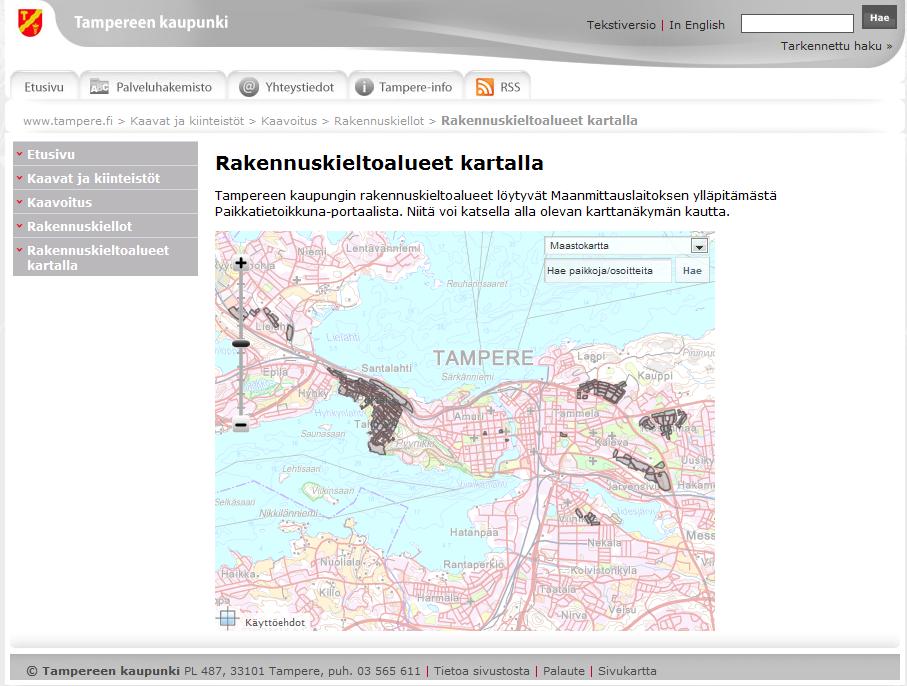Click the Kauppi label on the map
This screenshot has height=686, width=907.
[655, 376]
